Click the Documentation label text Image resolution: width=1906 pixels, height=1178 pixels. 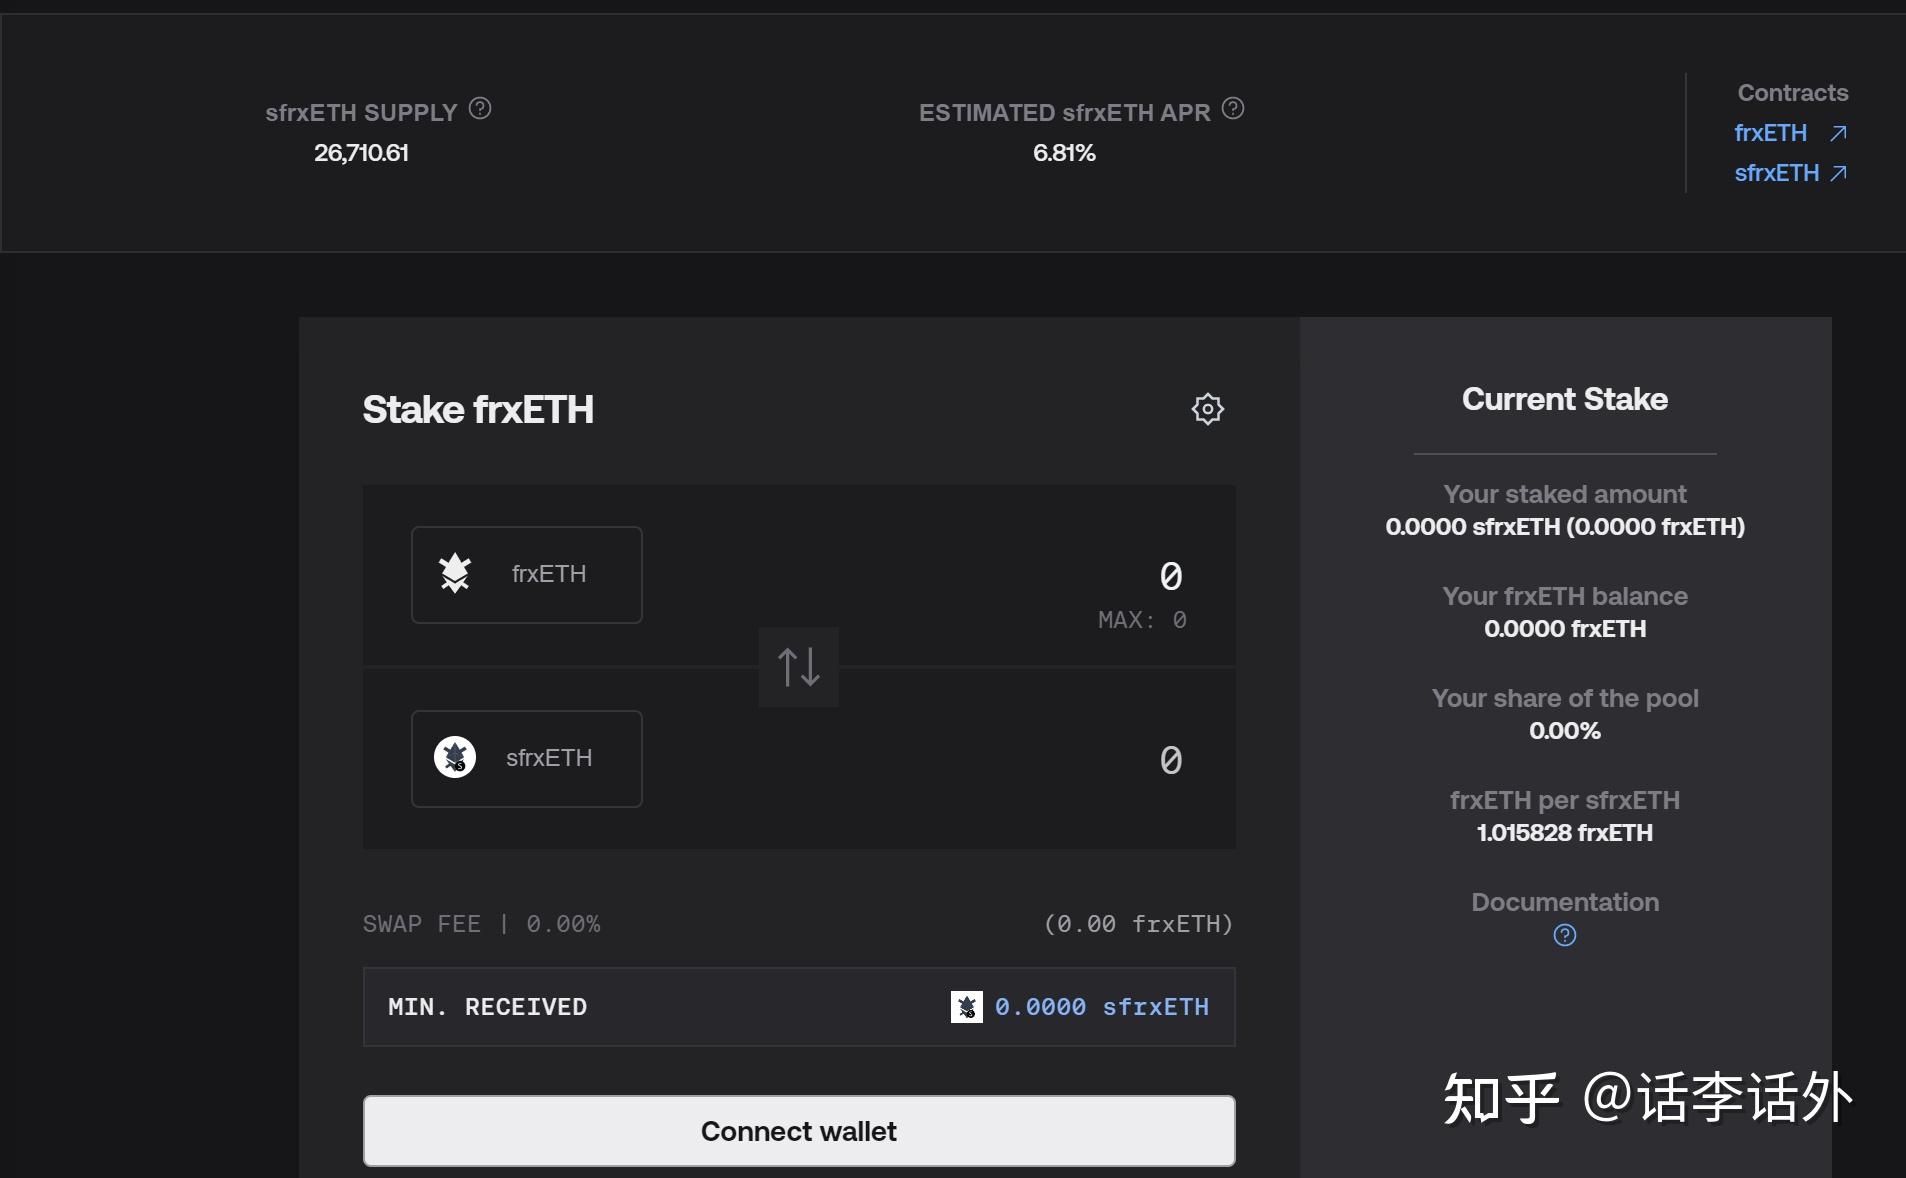[1565, 901]
